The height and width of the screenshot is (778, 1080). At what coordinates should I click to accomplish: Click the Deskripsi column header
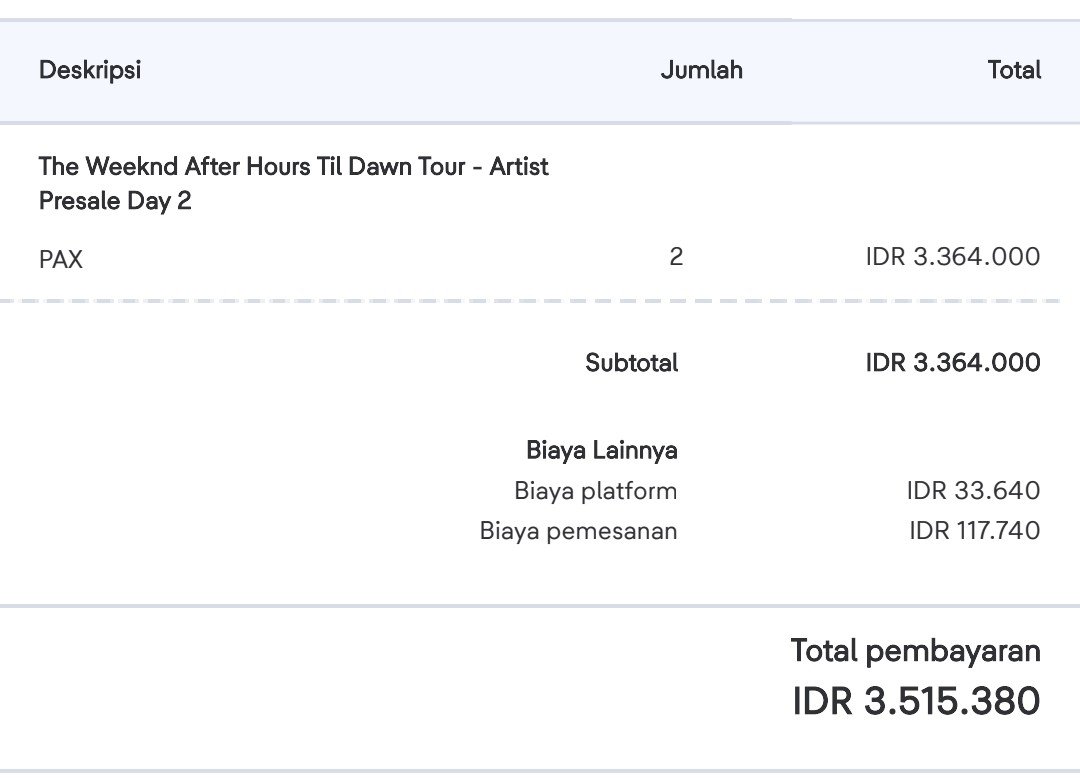[90, 70]
